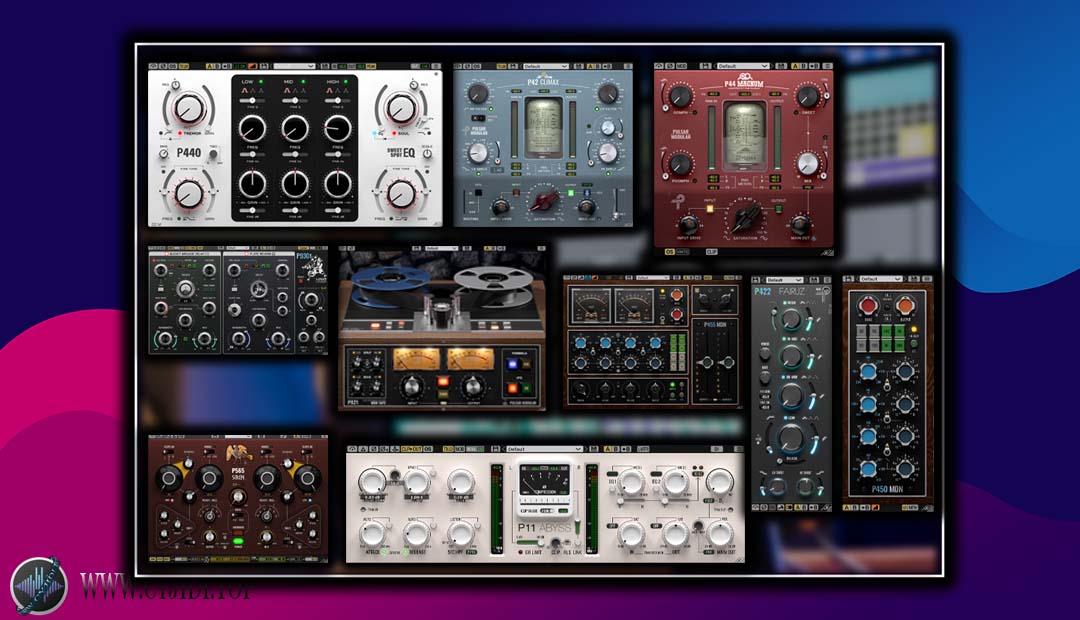Click the blue tape reel on the tape machine
This screenshot has width=1080, height=620.
[x=391, y=279]
